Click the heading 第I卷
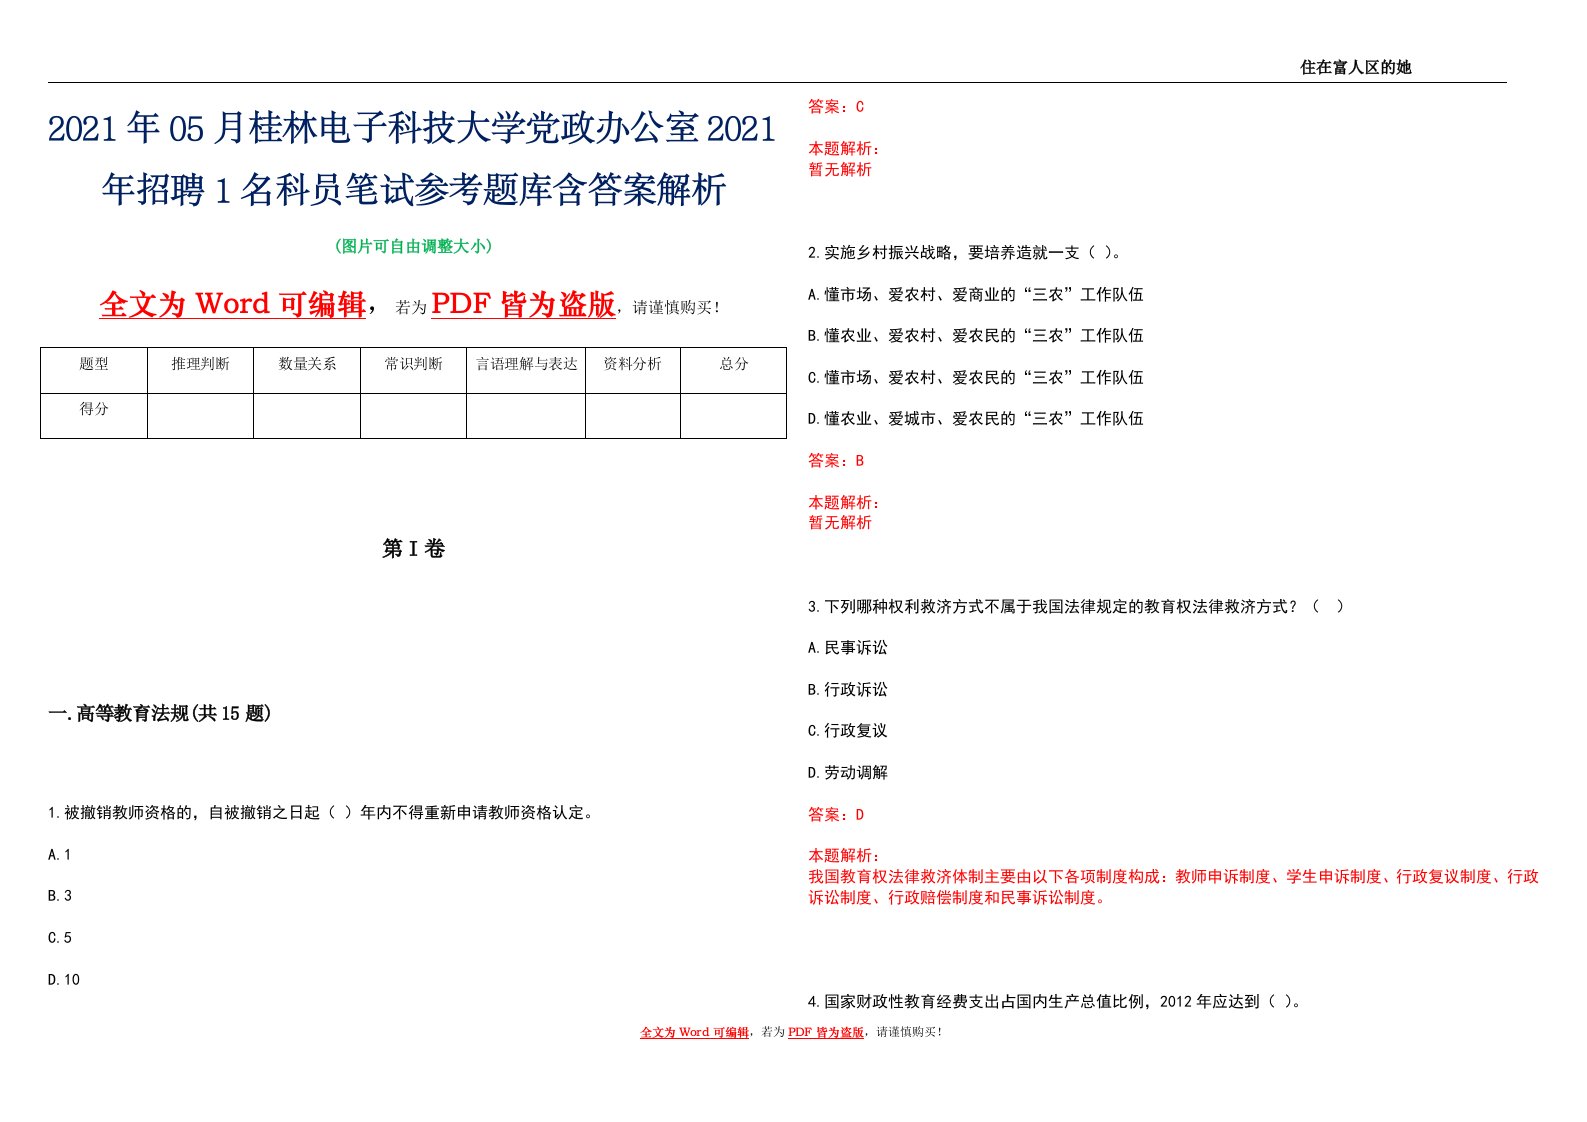 413,548
